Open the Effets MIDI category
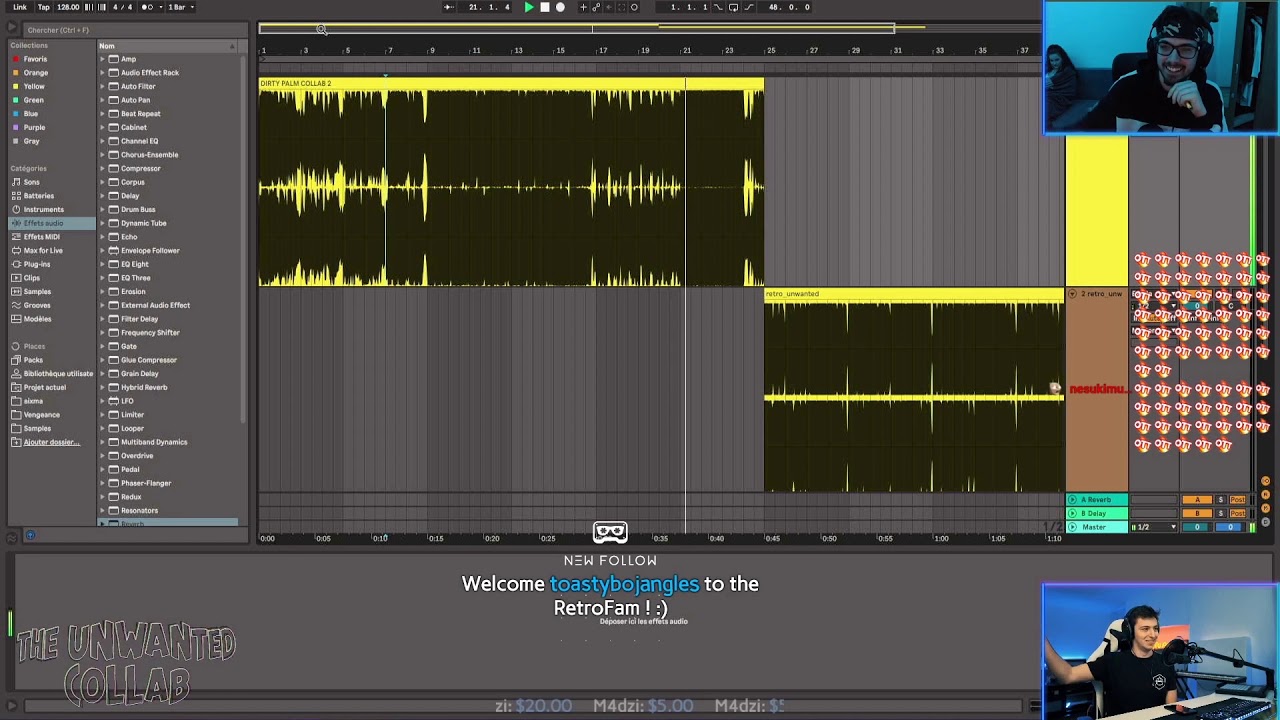Viewport: 1280px width, 720px height. click(42, 237)
